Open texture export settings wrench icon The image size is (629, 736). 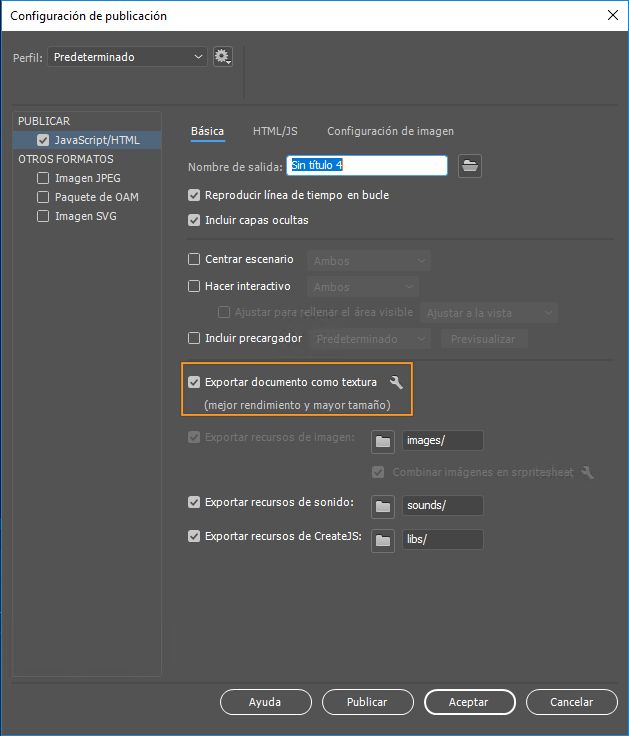point(396,382)
